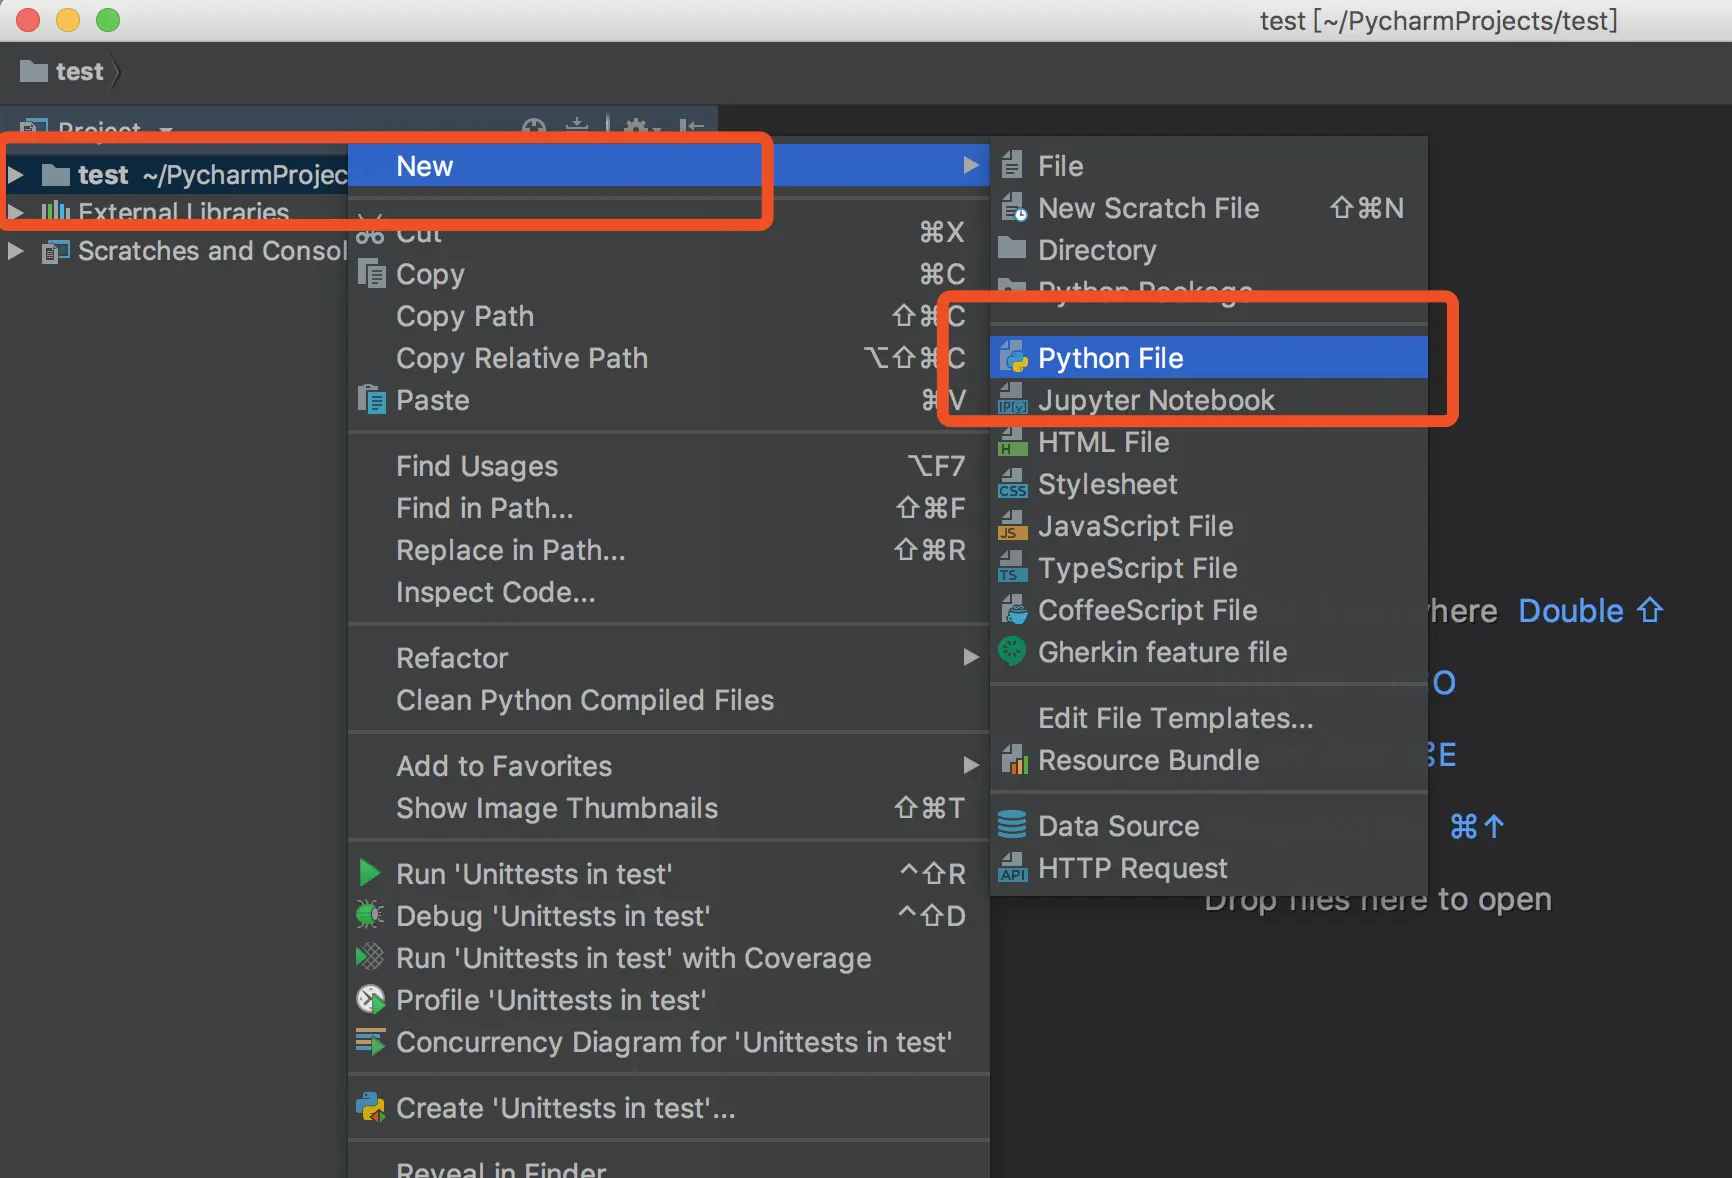1732x1178 pixels.
Task: Click the Concurrency Diagram icon
Action: click(x=370, y=1041)
